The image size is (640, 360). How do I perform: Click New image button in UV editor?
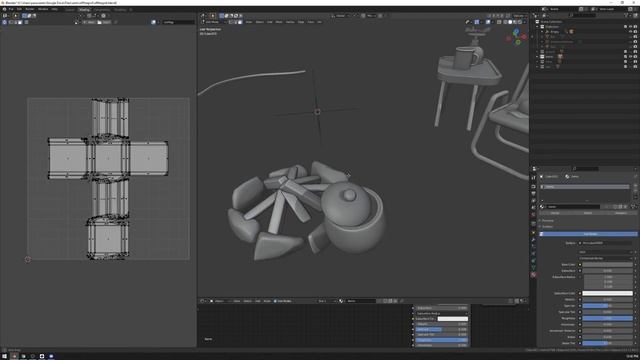90,22
